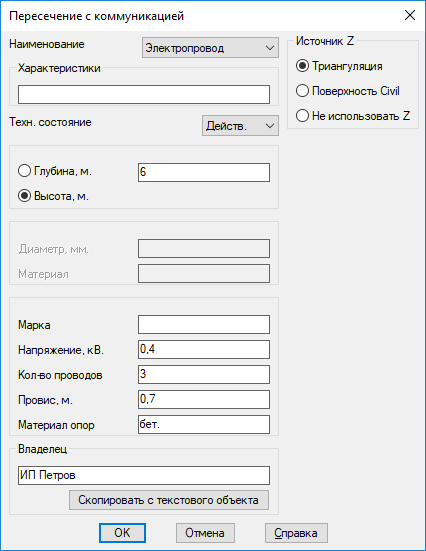The width and height of the screenshot is (426, 551).
Task: Click the Напряжение, кВ. field
Action: (x=204, y=349)
